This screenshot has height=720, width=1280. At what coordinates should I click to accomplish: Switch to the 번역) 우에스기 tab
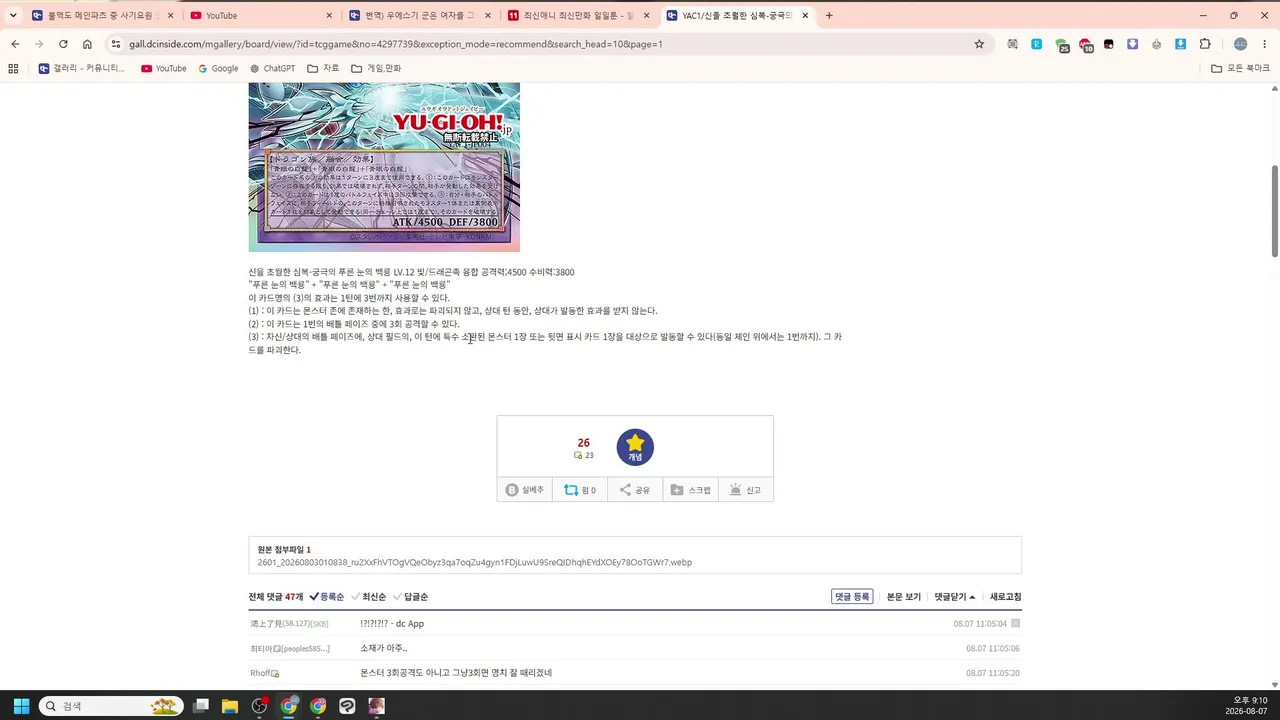pos(420,15)
